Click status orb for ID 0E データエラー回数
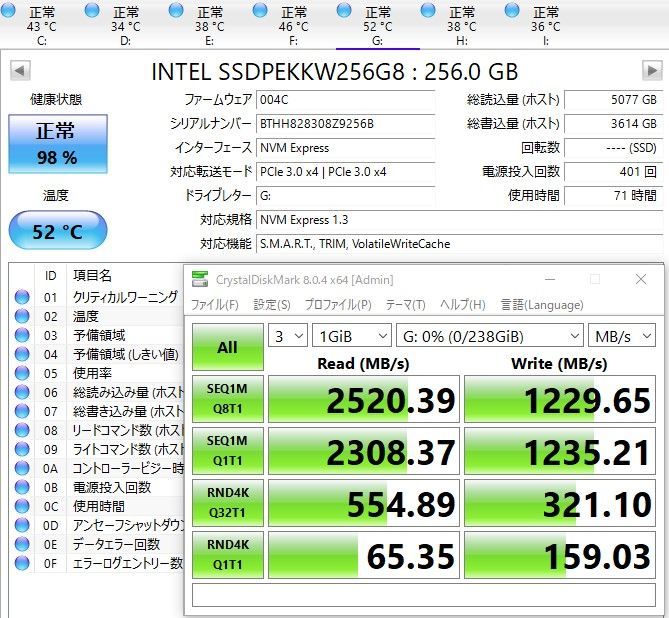 click(22, 544)
